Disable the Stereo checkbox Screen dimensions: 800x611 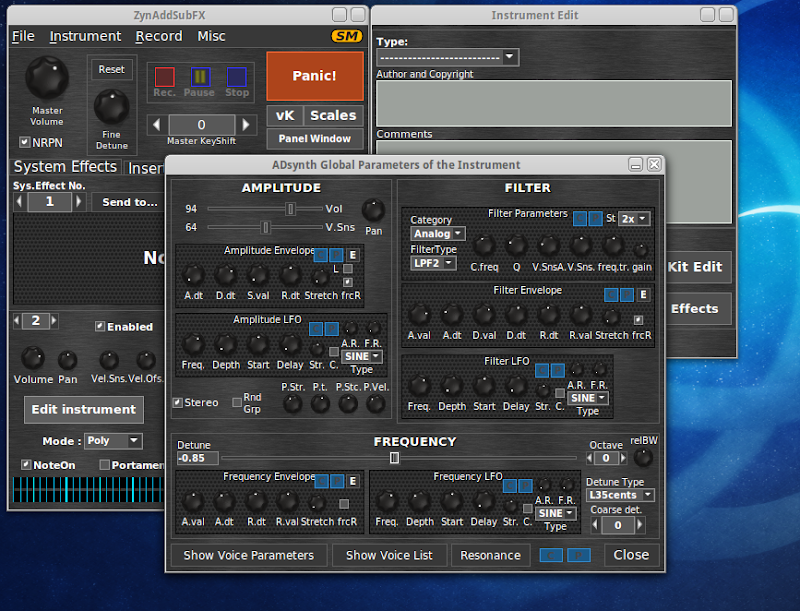[177, 403]
